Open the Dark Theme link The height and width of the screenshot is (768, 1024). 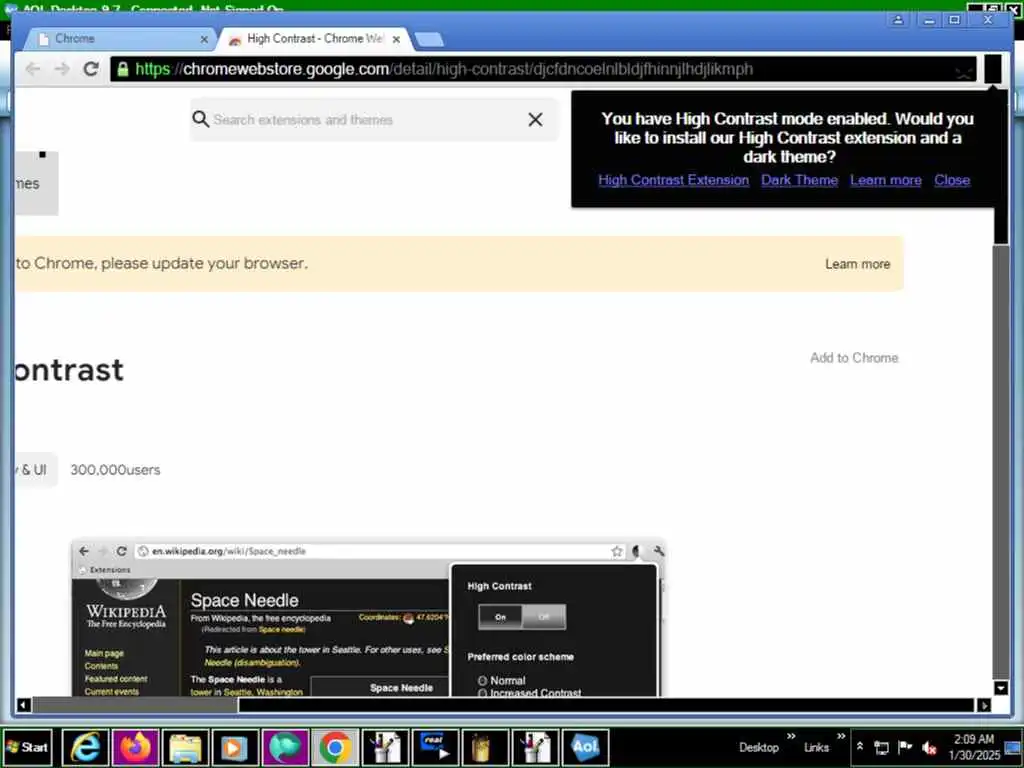(799, 180)
